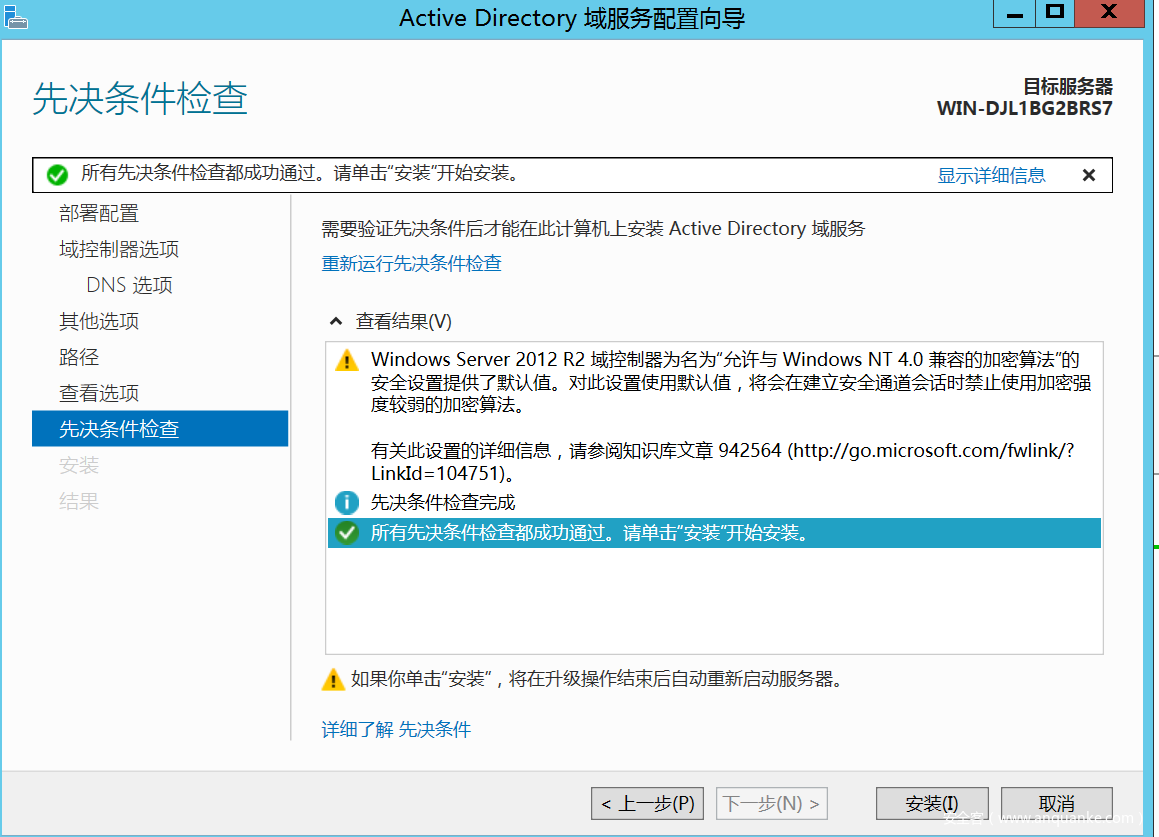This screenshot has width=1159, height=837.
Task: Open 详细了解 先决条件 help link
Action: pyautogui.click(x=396, y=730)
